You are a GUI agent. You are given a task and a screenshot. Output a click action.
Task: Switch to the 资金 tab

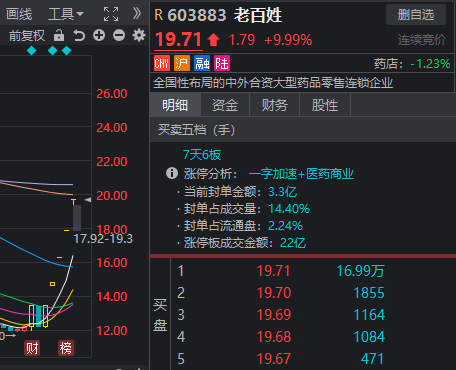click(x=225, y=105)
